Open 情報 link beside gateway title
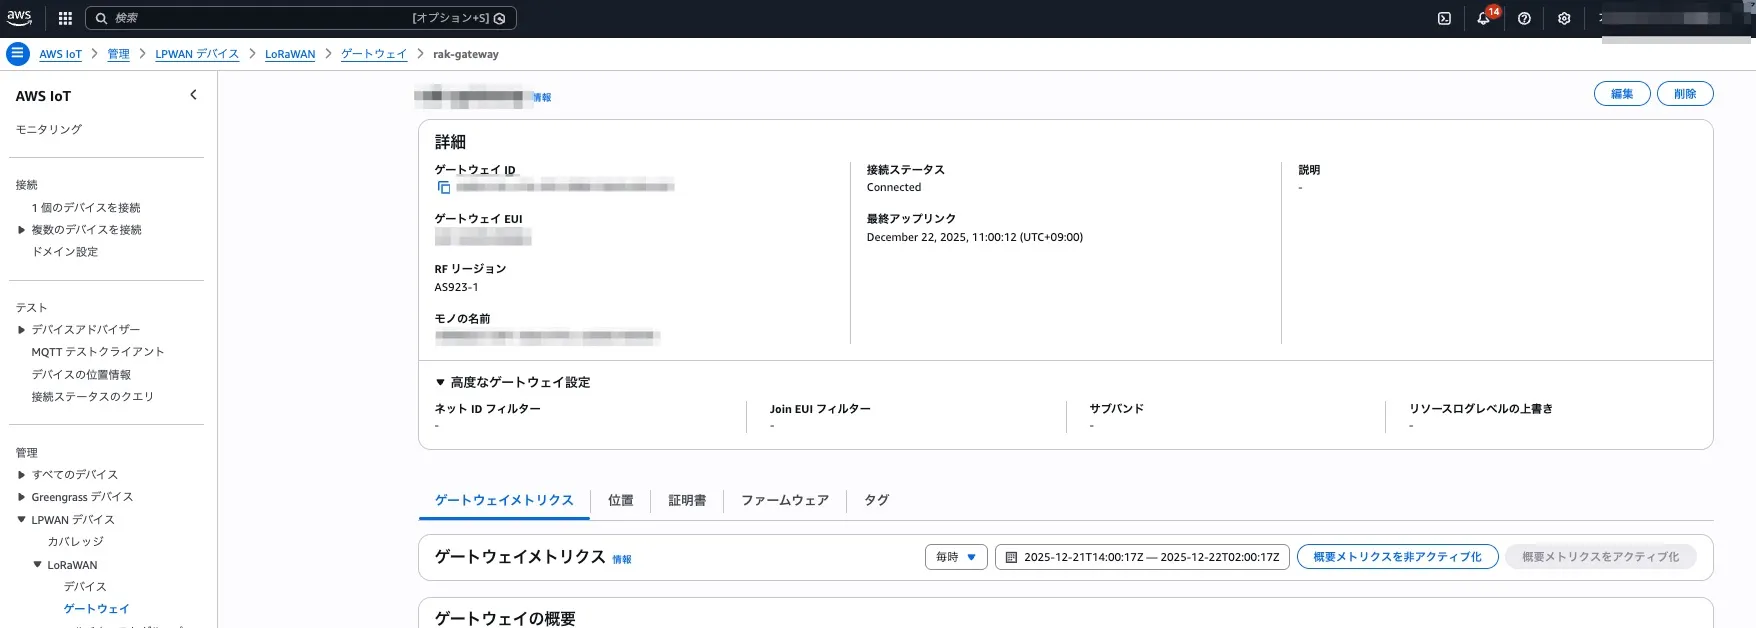This screenshot has height=628, width=1756. click(542, 98)
